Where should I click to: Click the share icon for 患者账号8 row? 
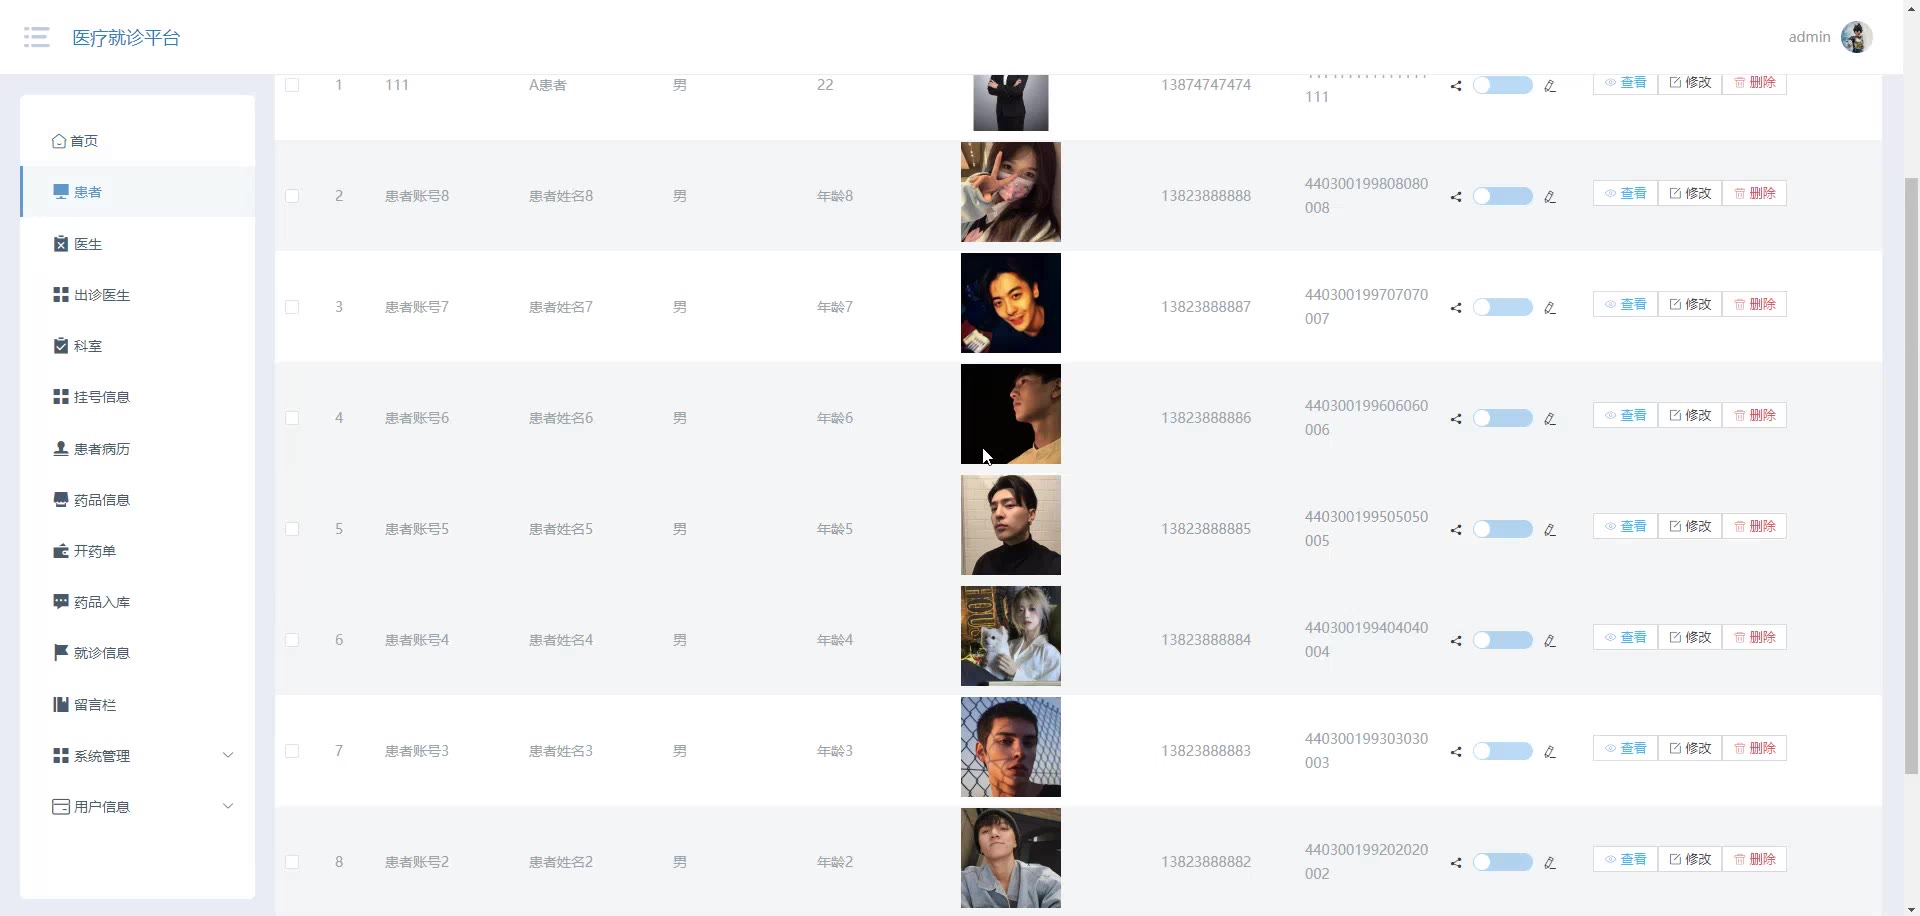tap(1456, 197)
